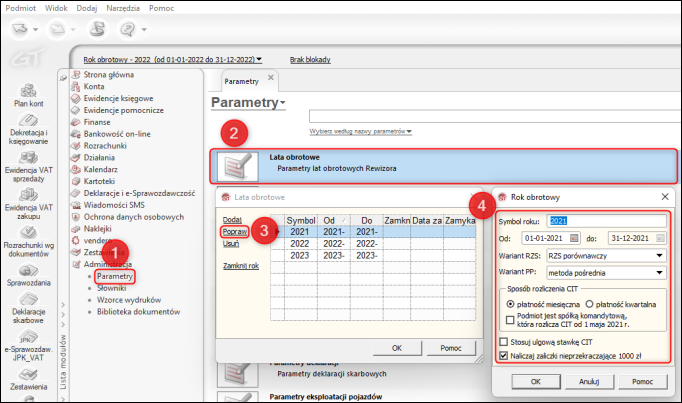This screenshot has width=682, height=403.
Task: Open dropdown arrow beside help toolbar icon
Action: (x=144, y=30)
